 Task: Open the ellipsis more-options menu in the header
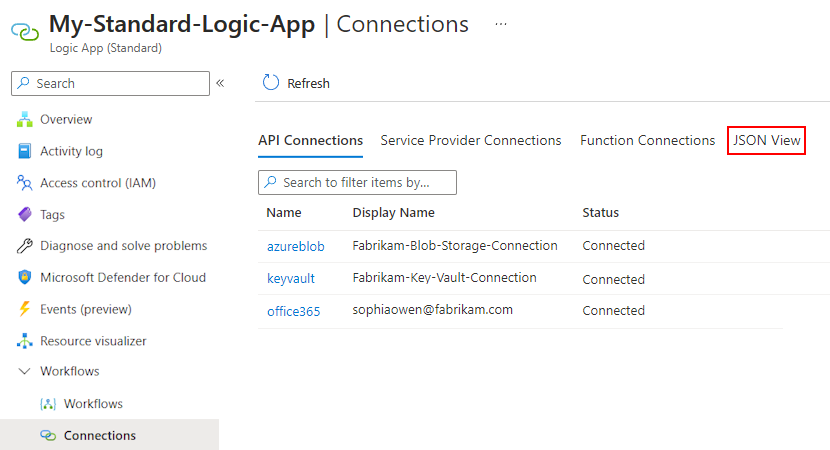pyautogui.click(x=501, y=24)
